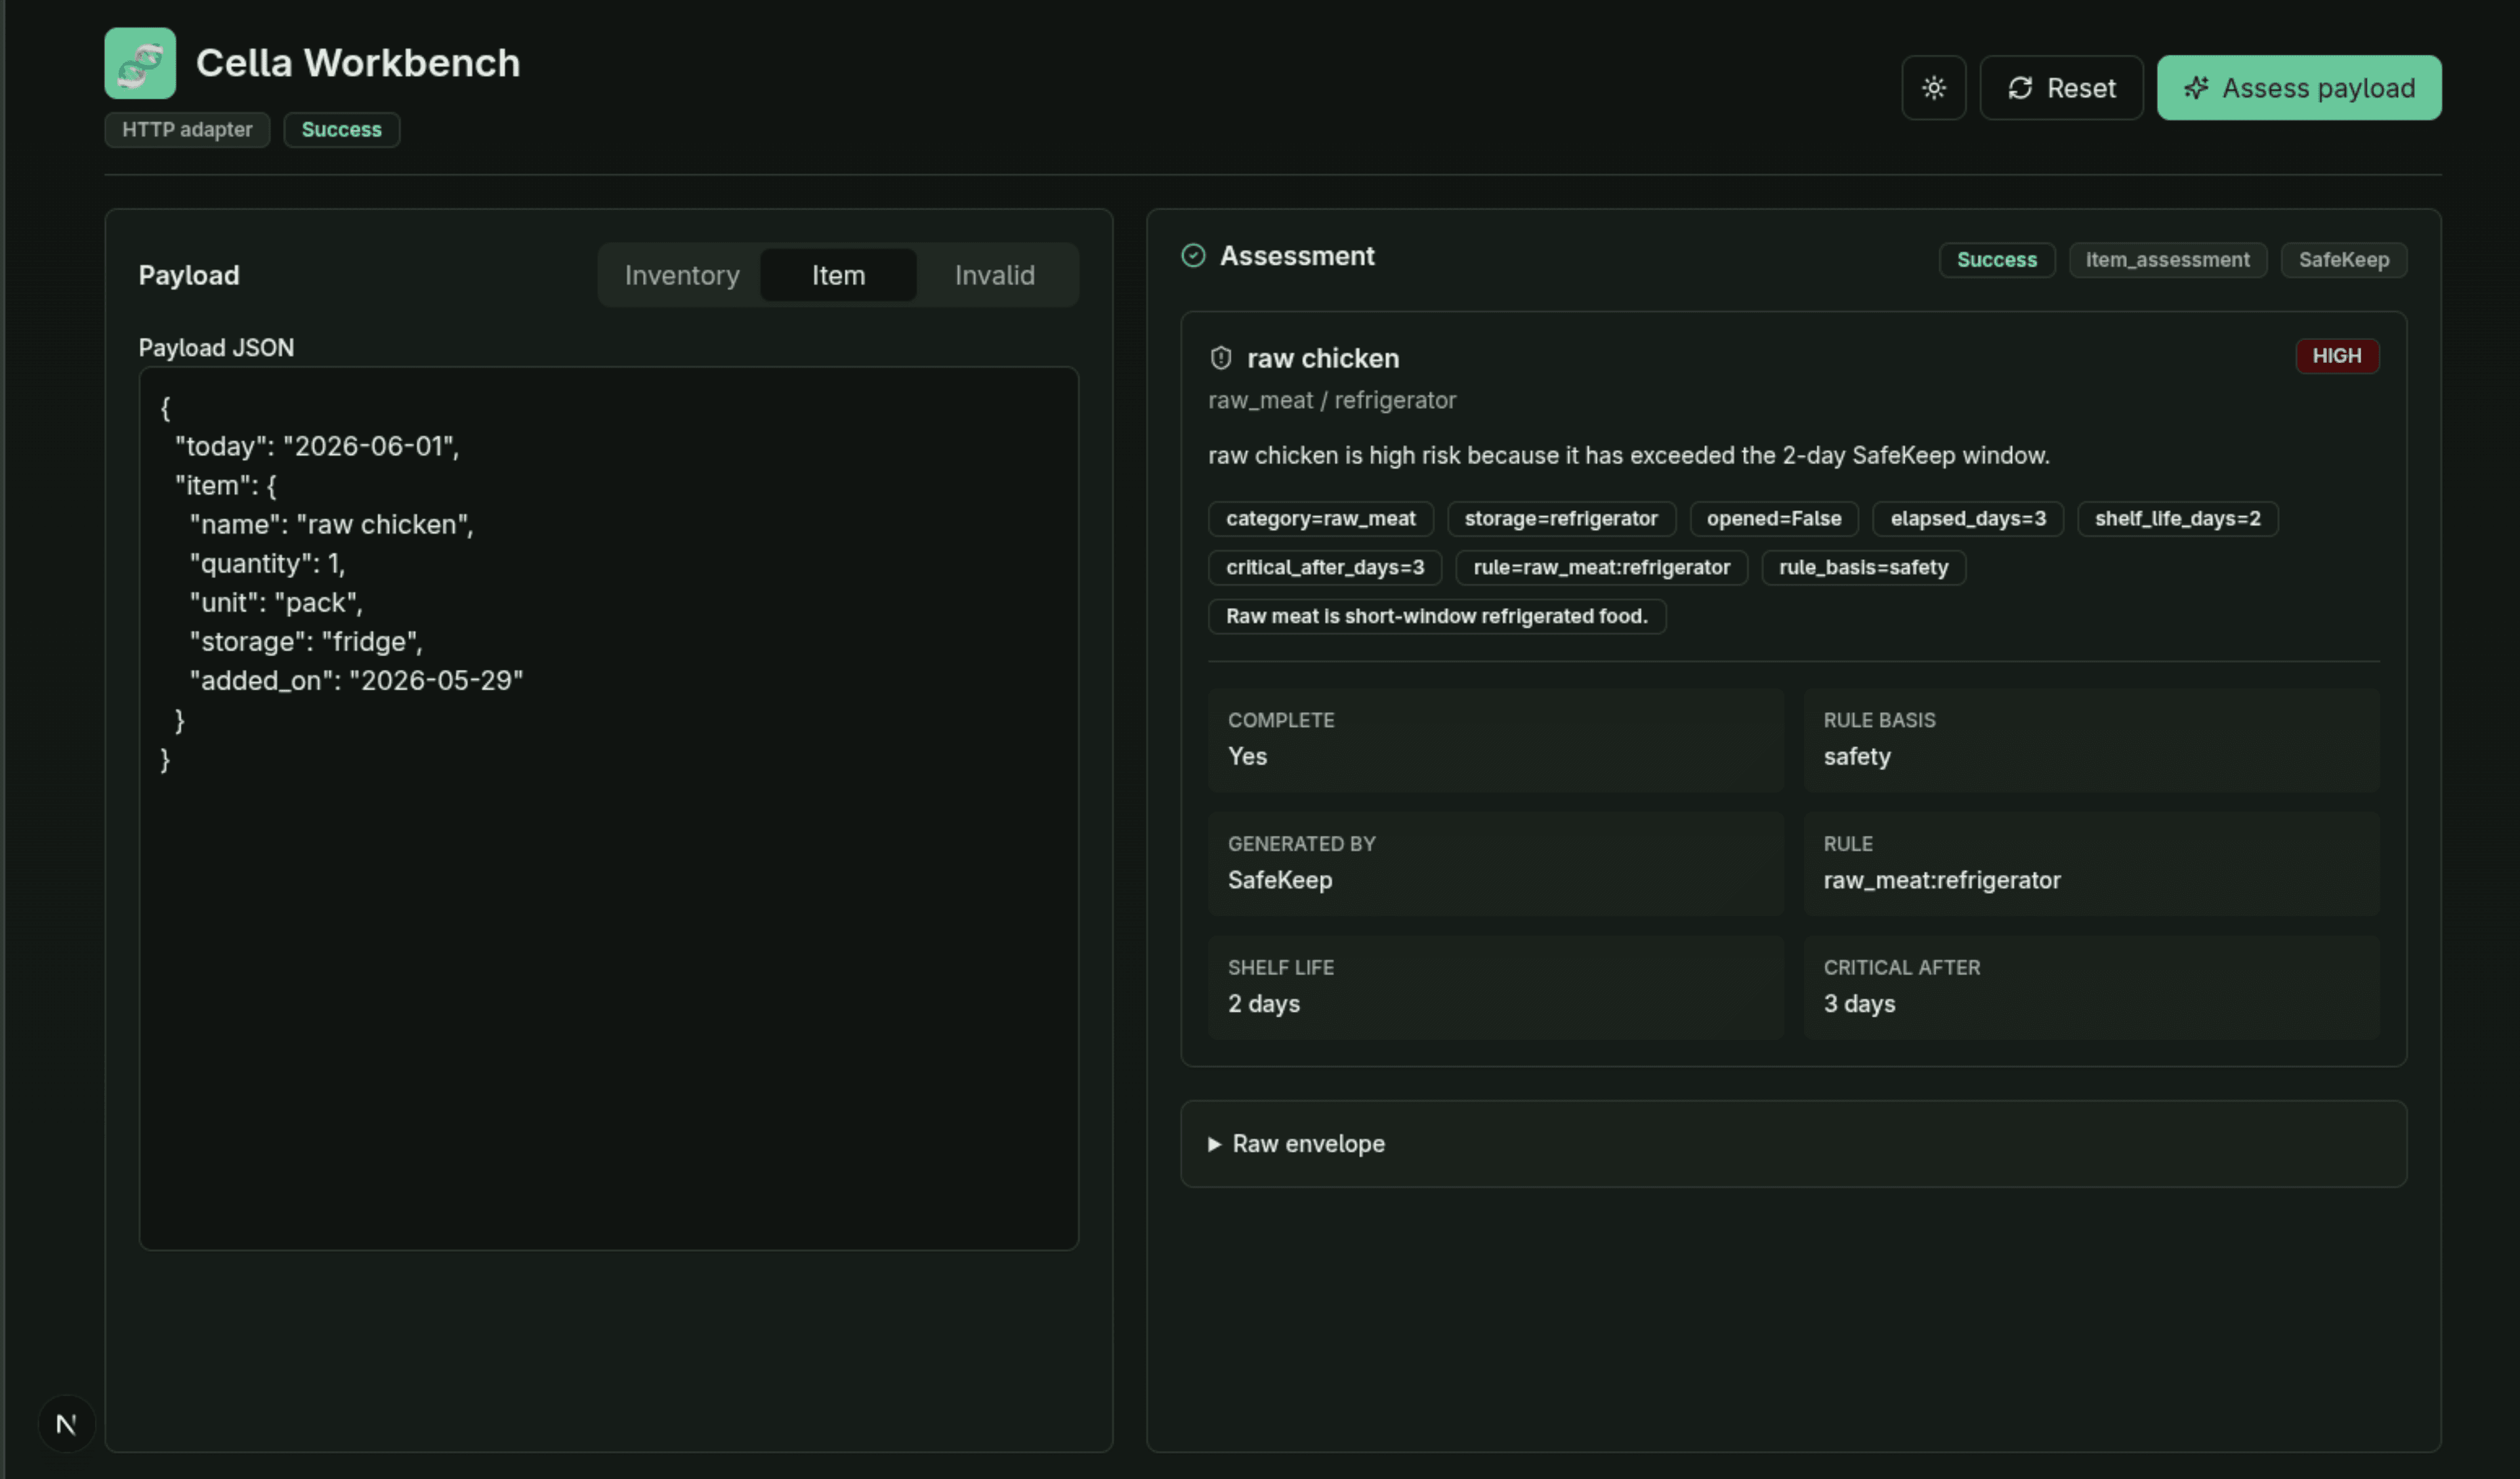Click the high risk explanation sentence

(x=1628, y=456)
